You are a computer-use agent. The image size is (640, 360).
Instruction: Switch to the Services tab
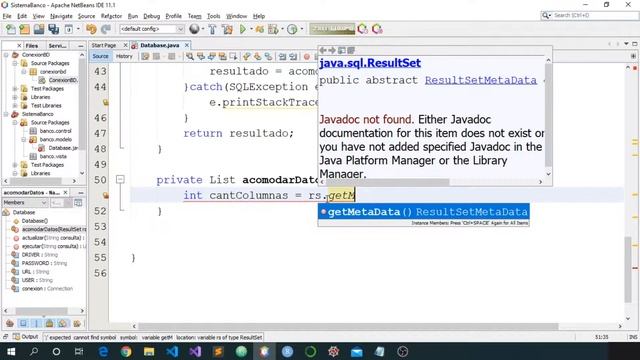[58, 46]
